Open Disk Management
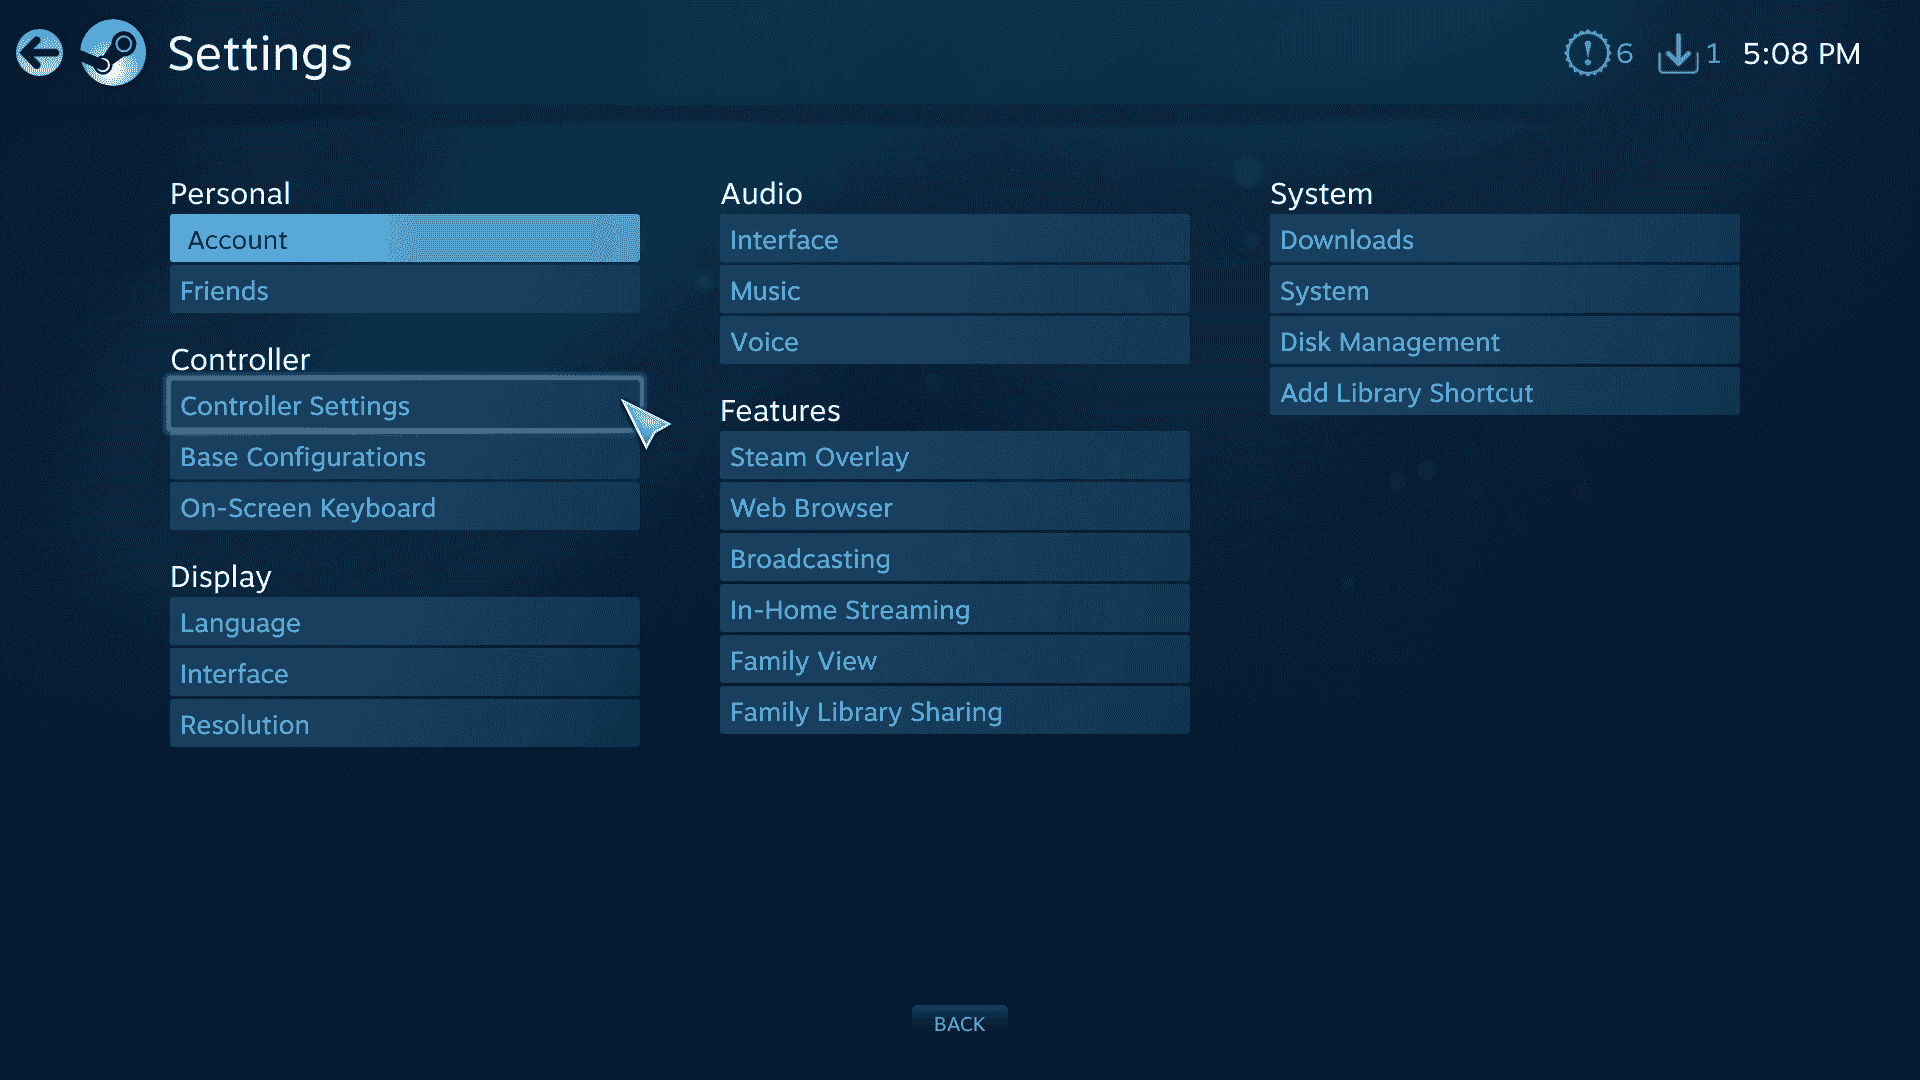 (1505, 341)
